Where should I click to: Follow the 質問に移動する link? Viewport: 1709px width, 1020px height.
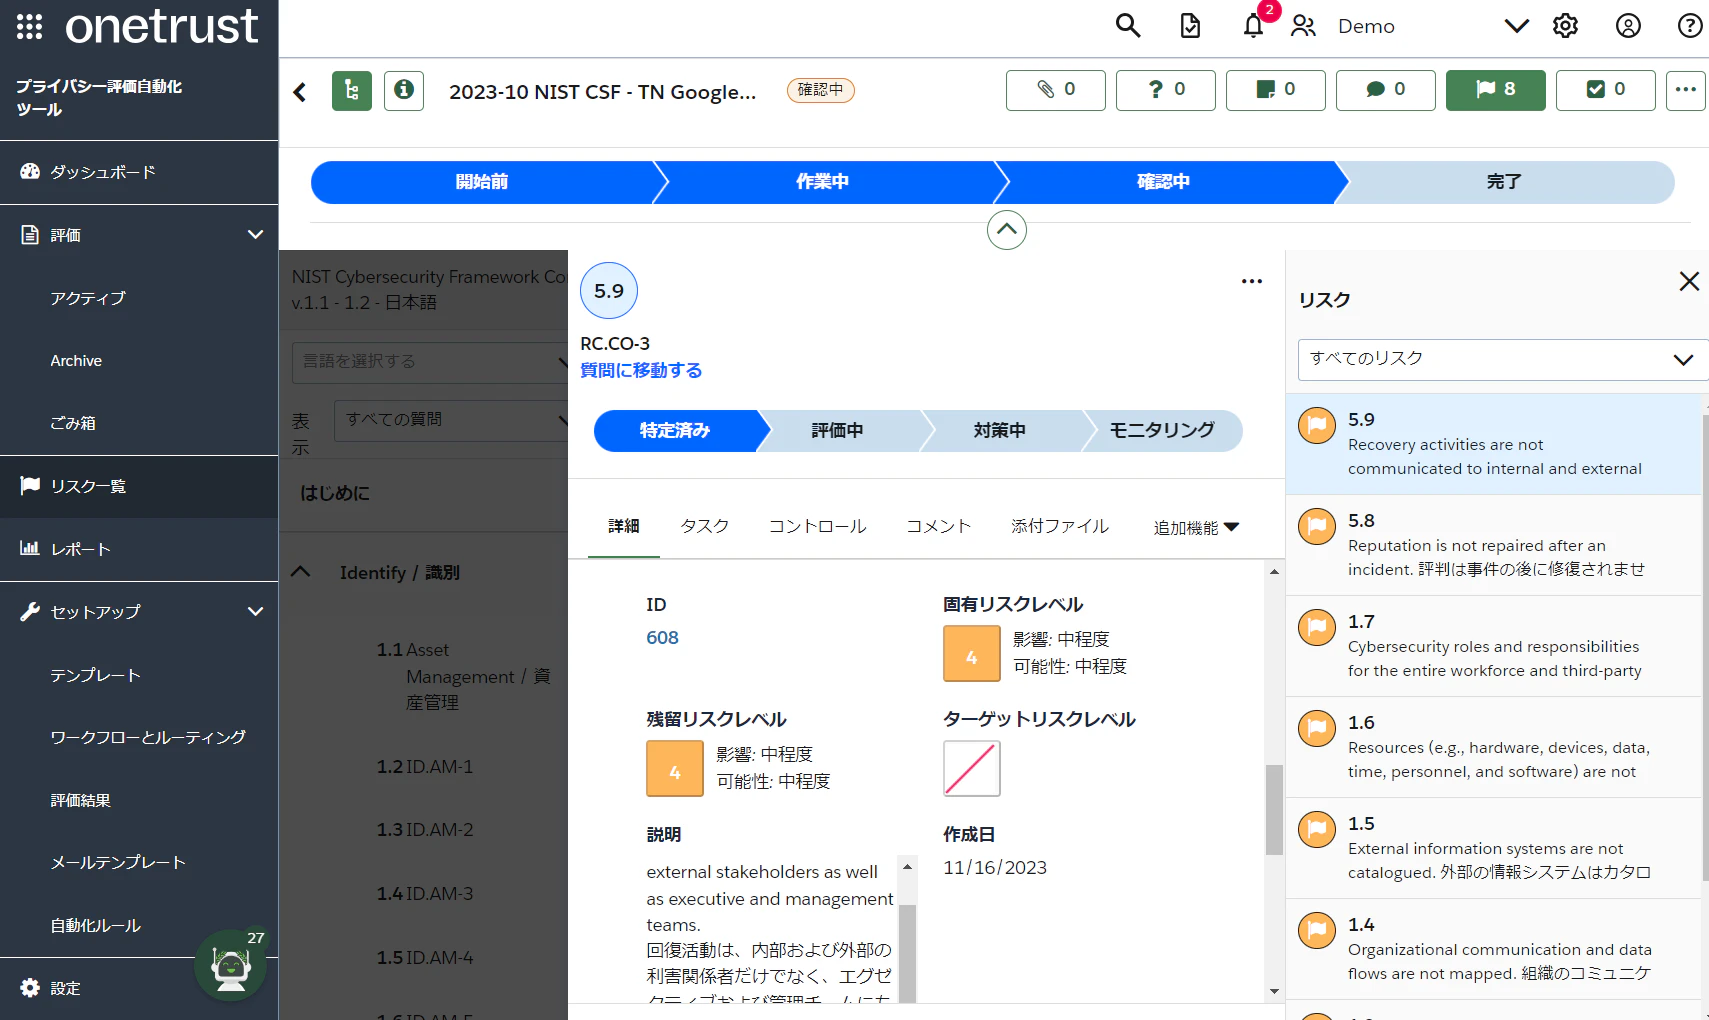[641, 370]
